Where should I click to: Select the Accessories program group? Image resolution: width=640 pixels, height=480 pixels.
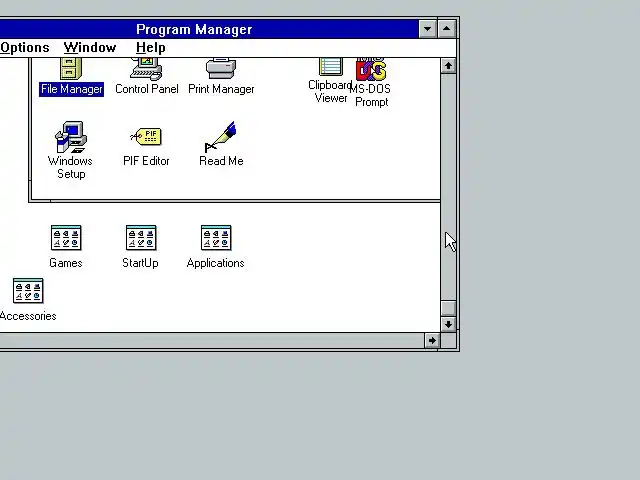(x=28, y=291)
